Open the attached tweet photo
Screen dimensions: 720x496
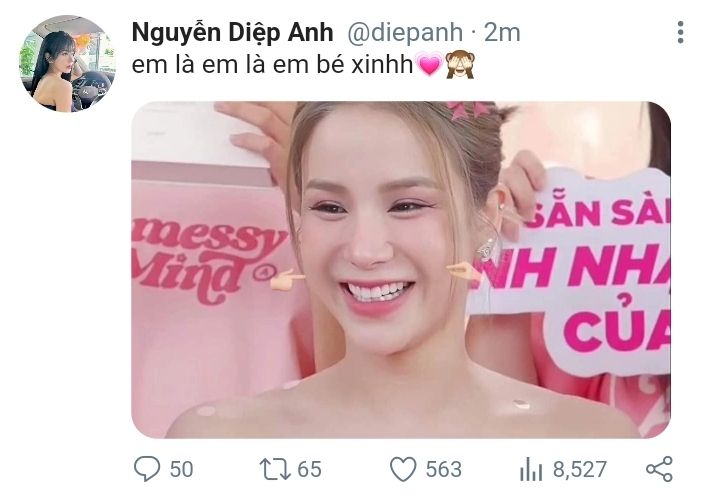coord(401,270)
